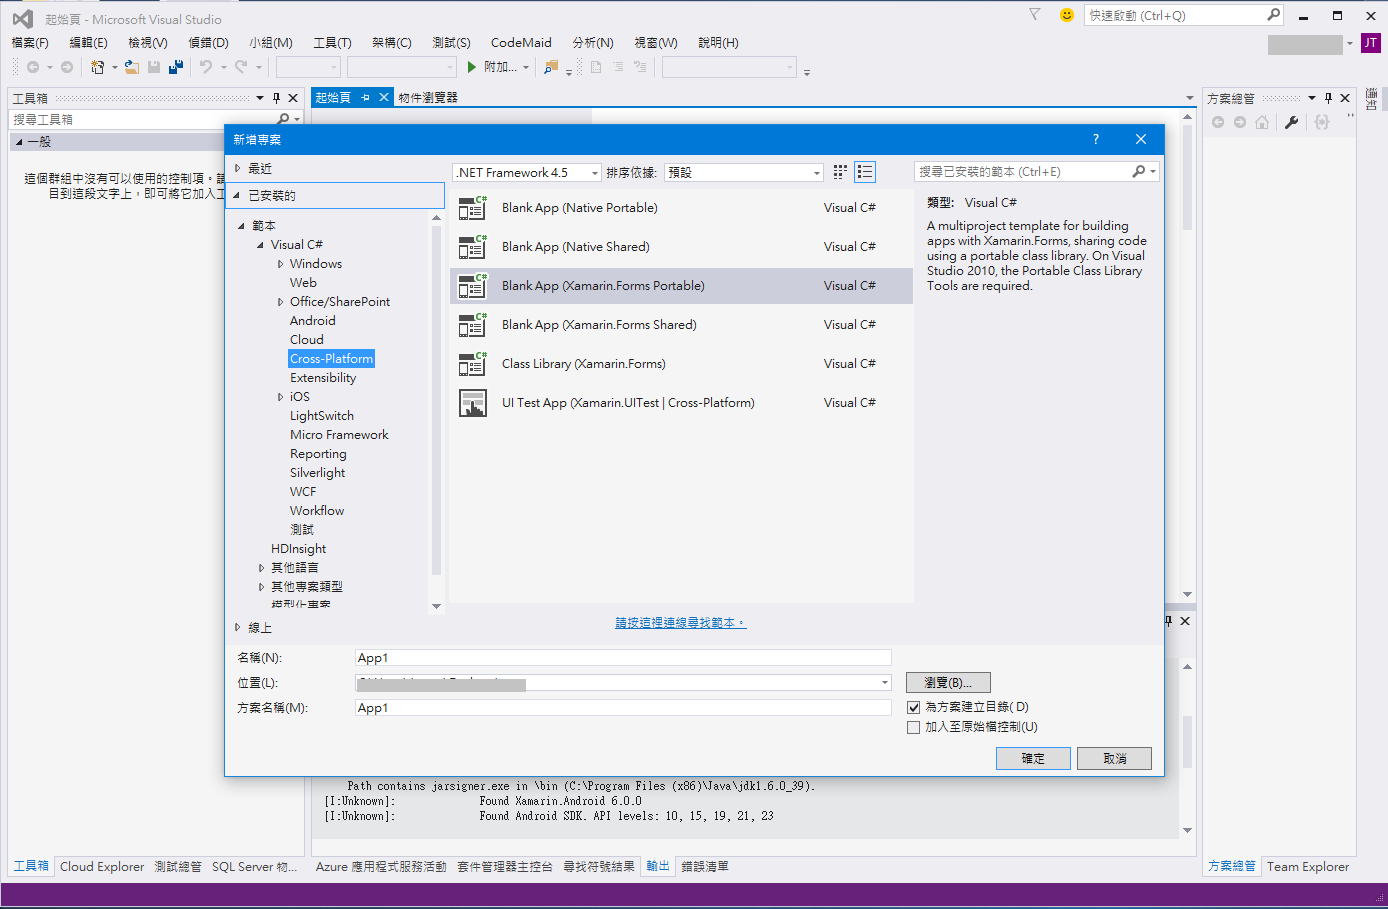Screen dimensions: 1388x909
Task: Expand the Office/SharePoint template node
Action: (x=280, y=302)
